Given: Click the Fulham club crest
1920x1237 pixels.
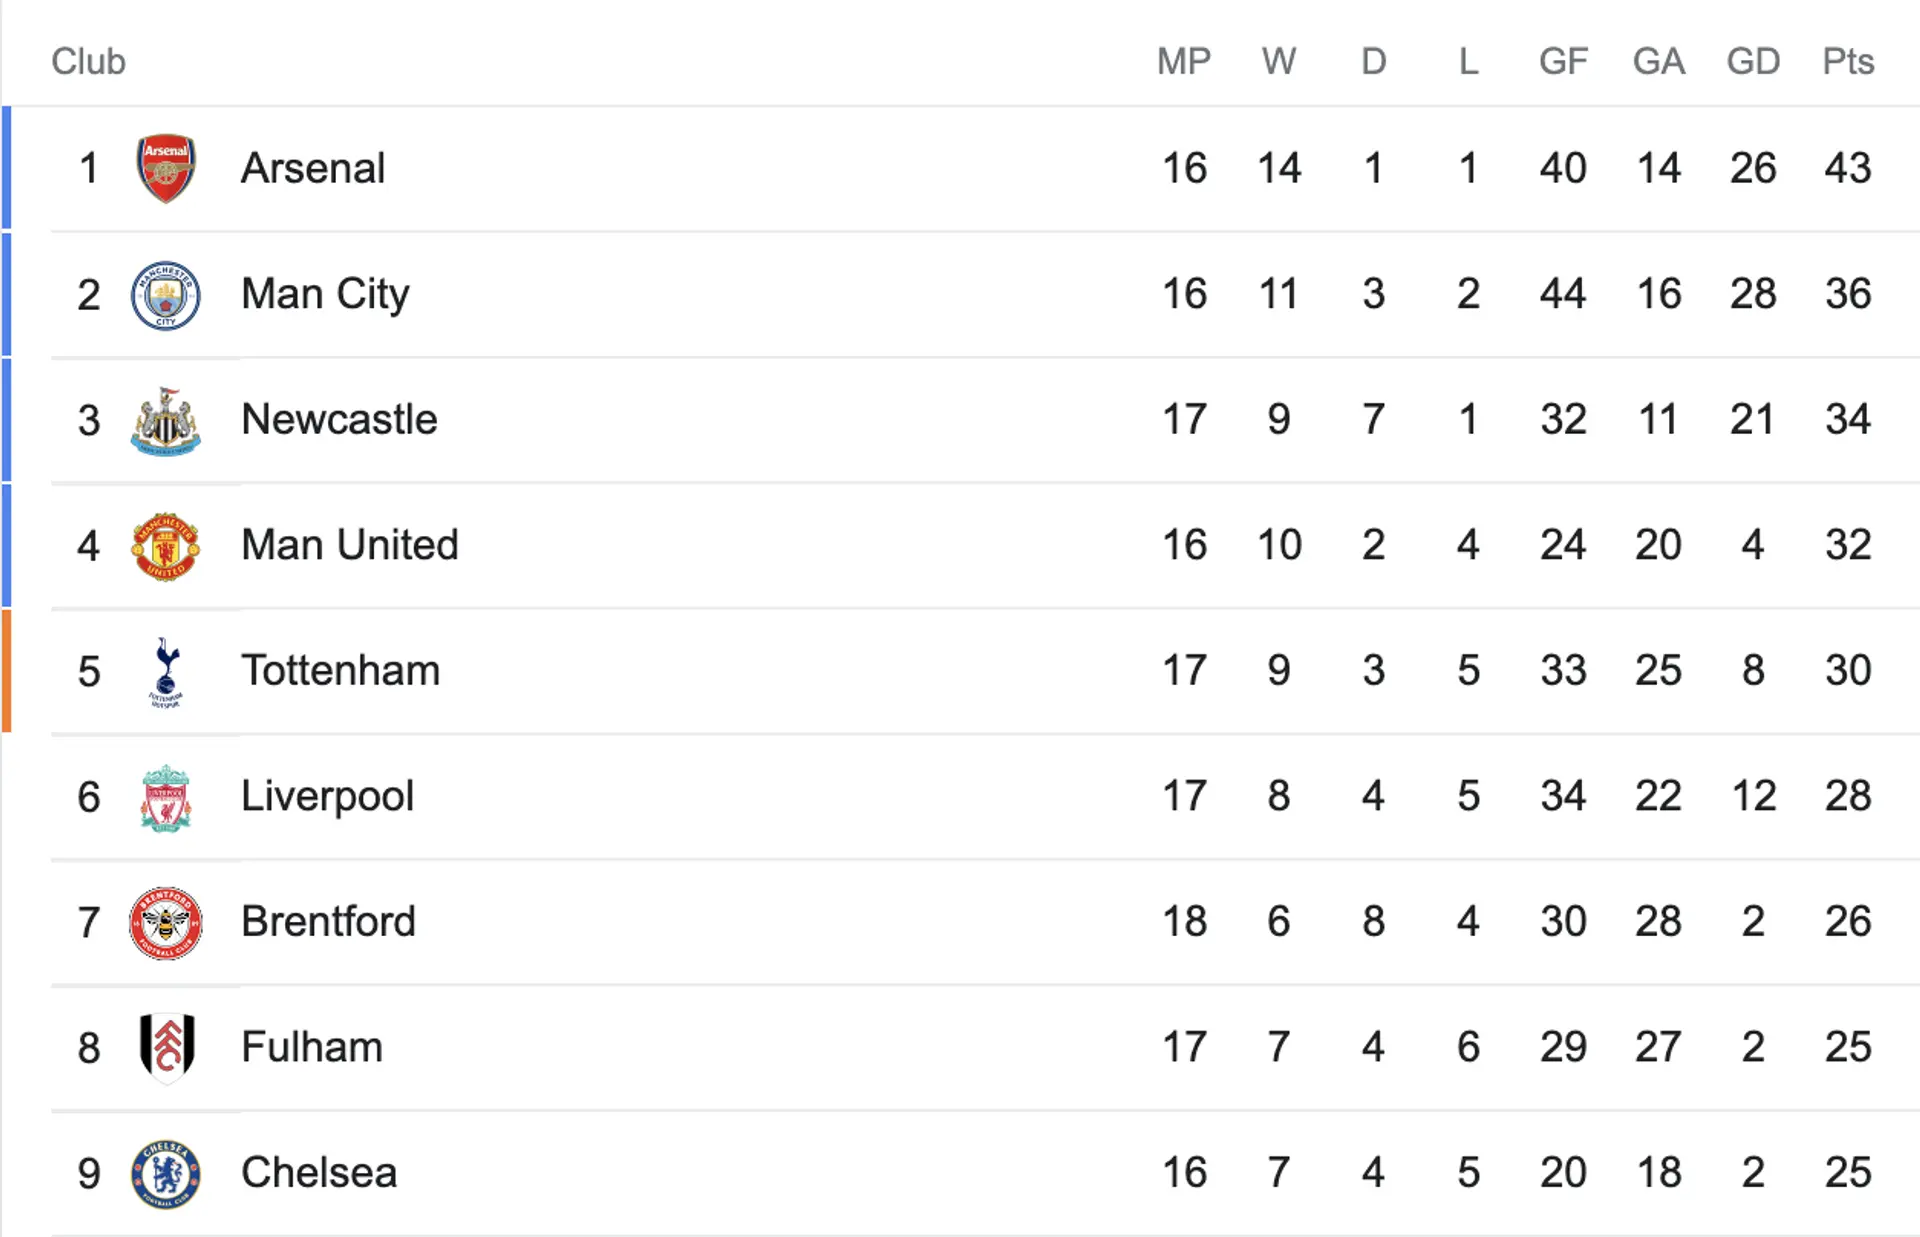Looking at the screenshot, I should [166, 1048].
